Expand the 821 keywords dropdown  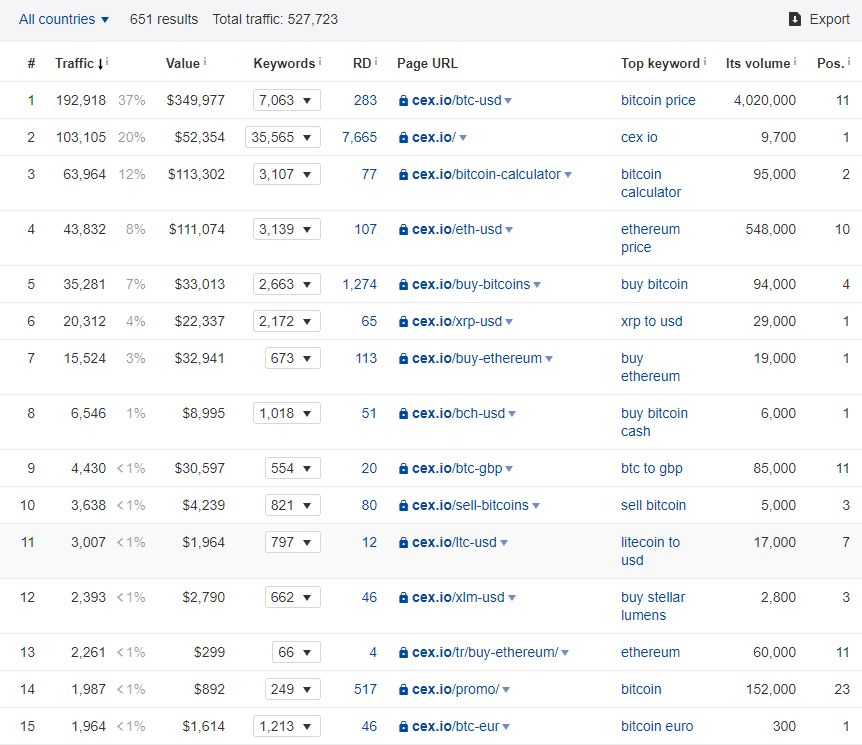pos(292,505)
